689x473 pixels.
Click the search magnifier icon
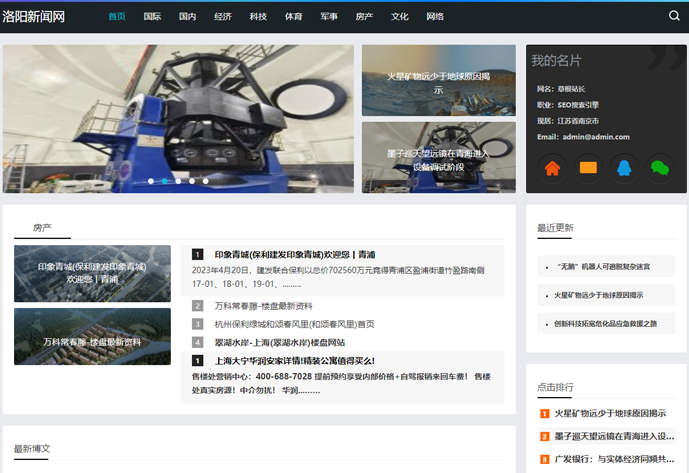[x=674, y=16]
